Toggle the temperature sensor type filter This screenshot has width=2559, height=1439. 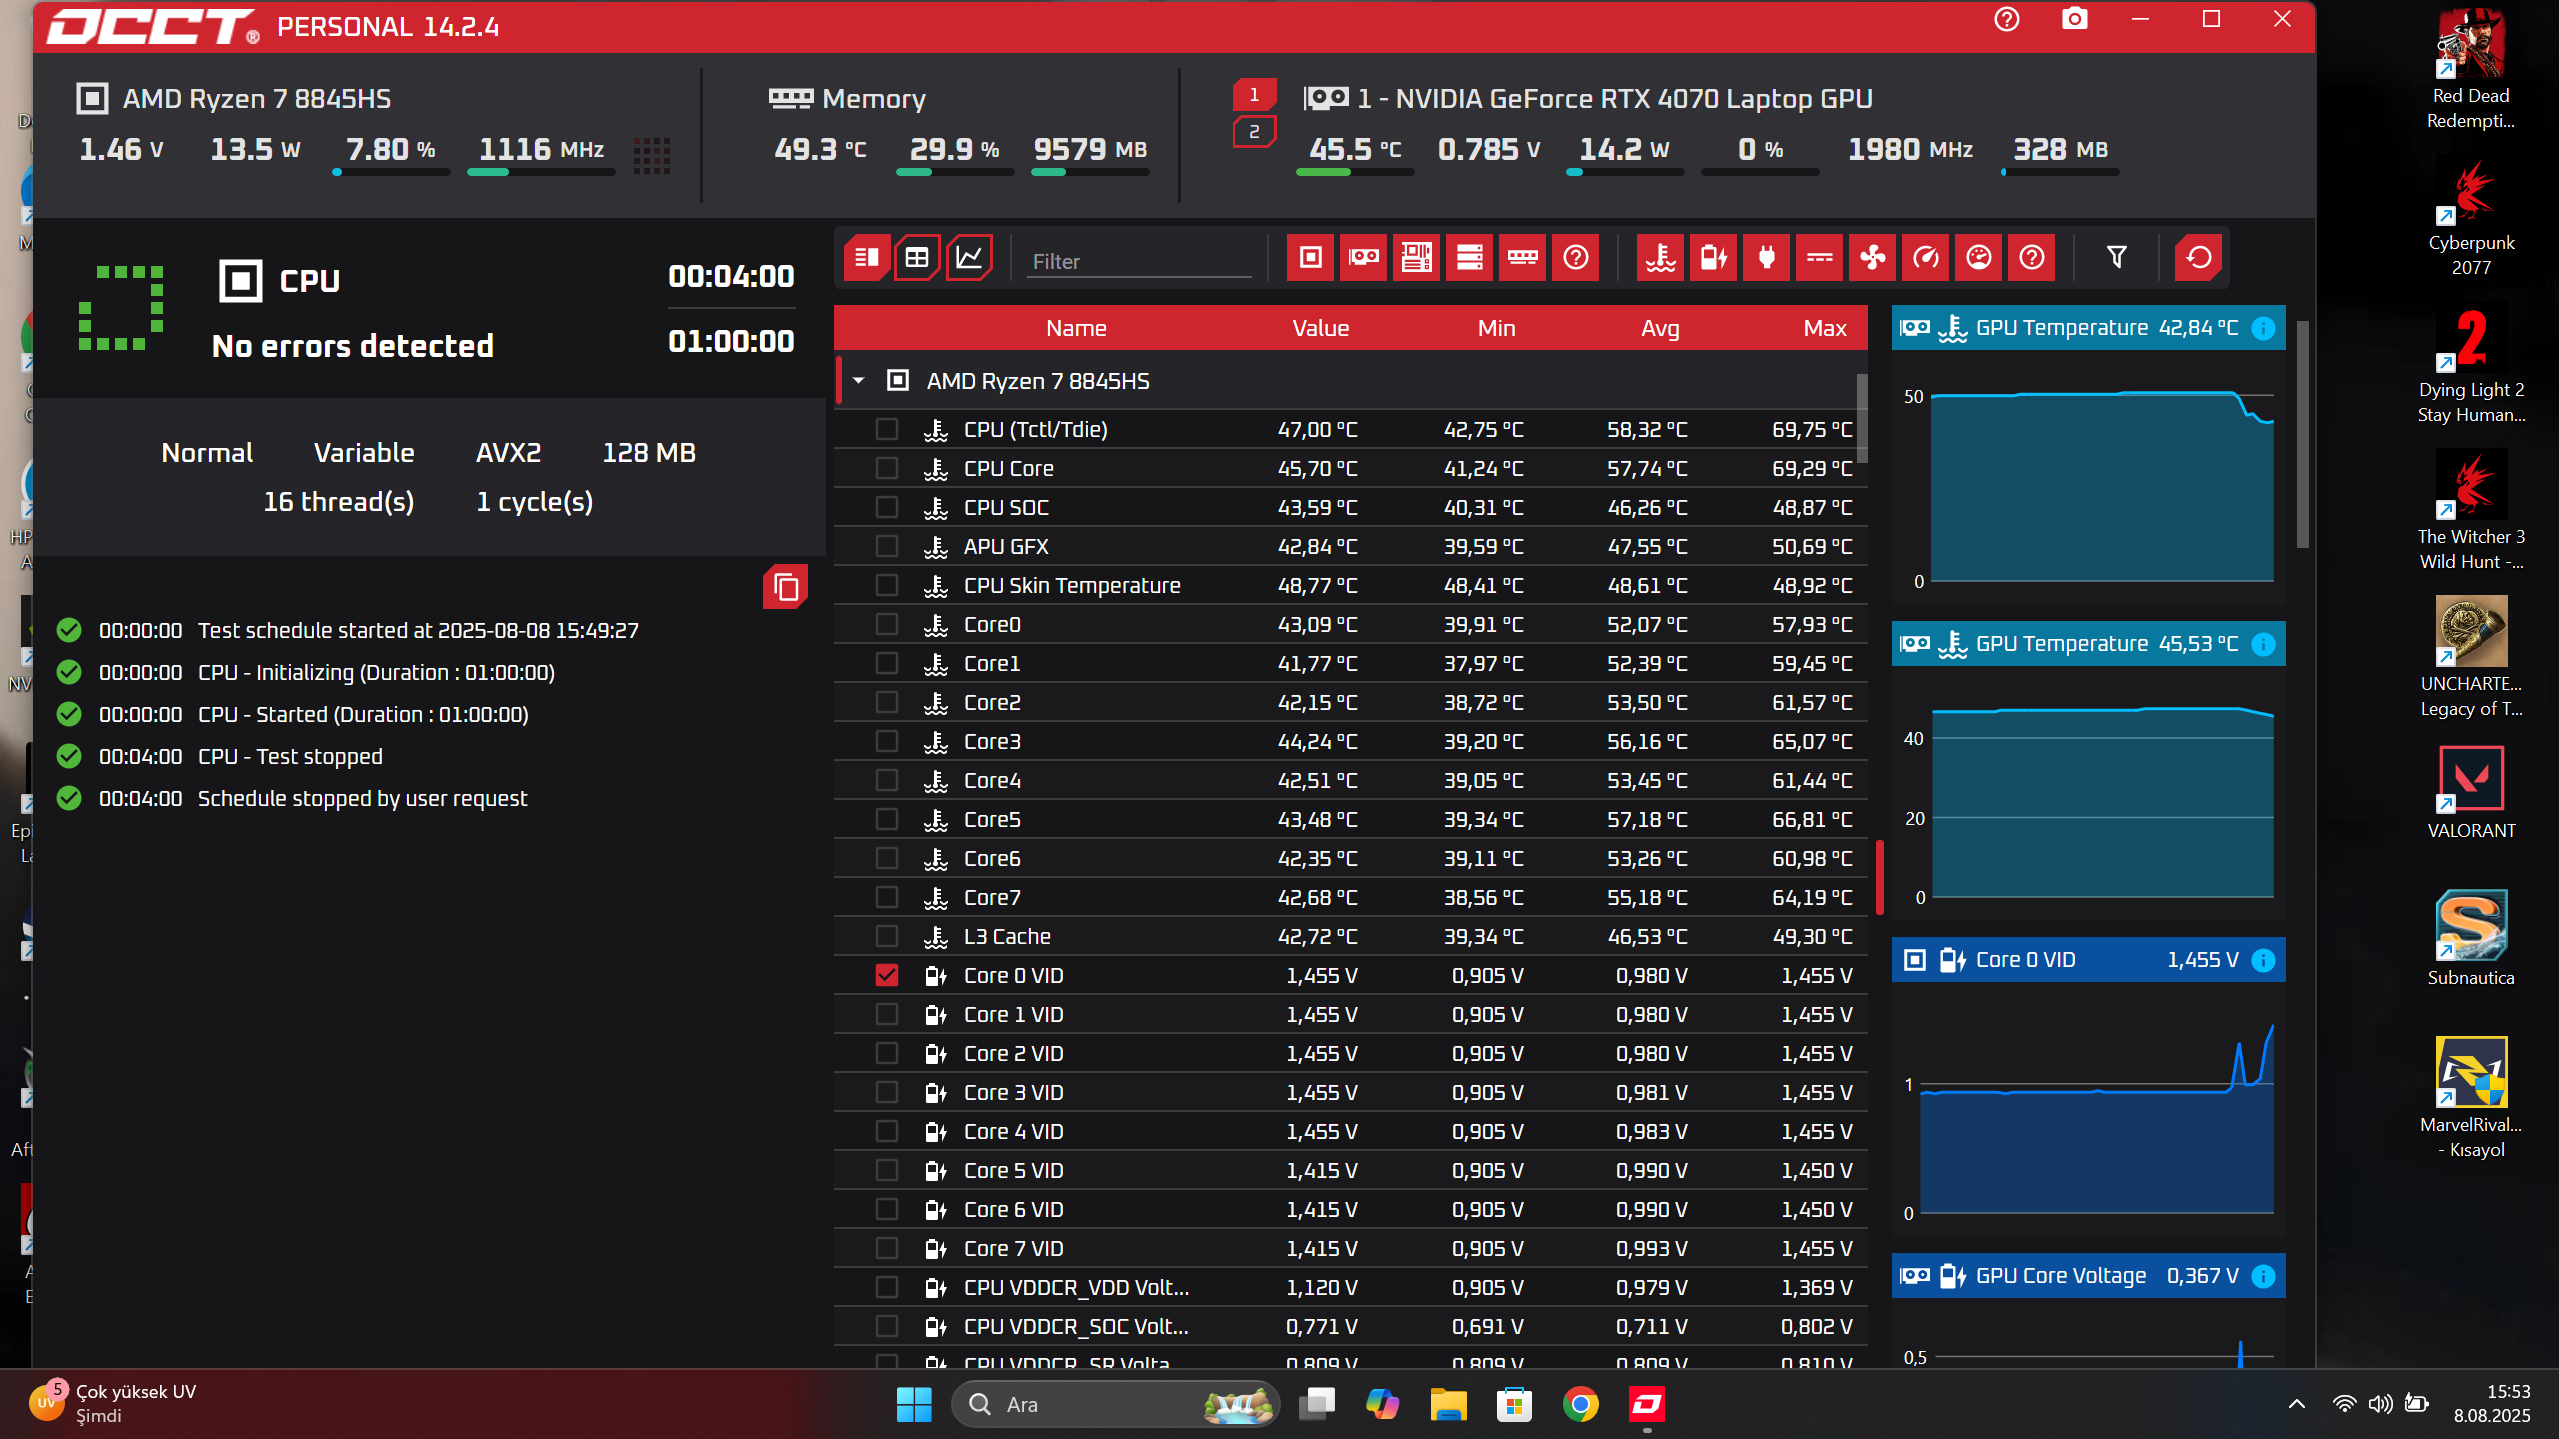pos(1661,258)
